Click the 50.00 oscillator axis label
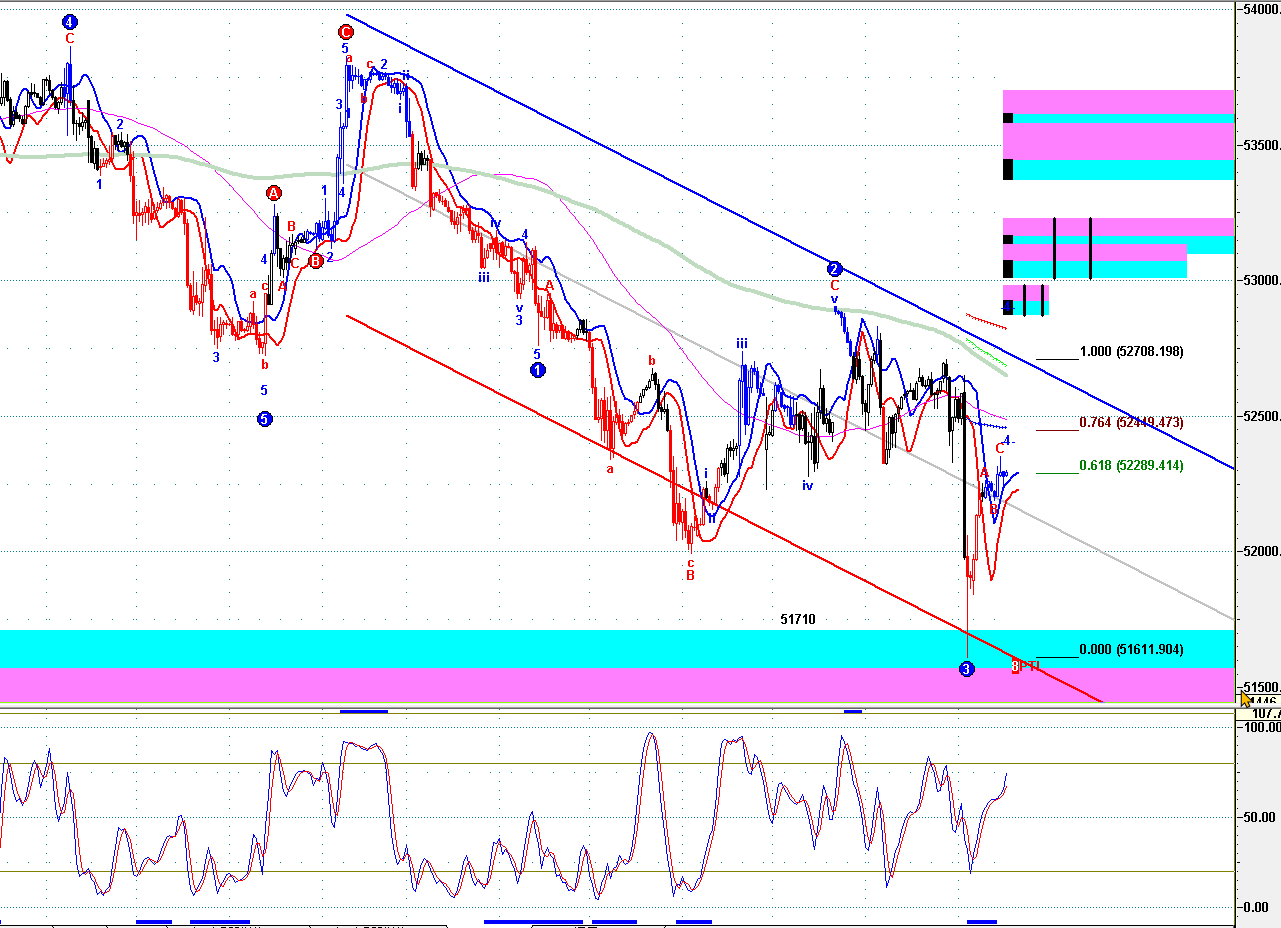 click(x=1260, y=817)
